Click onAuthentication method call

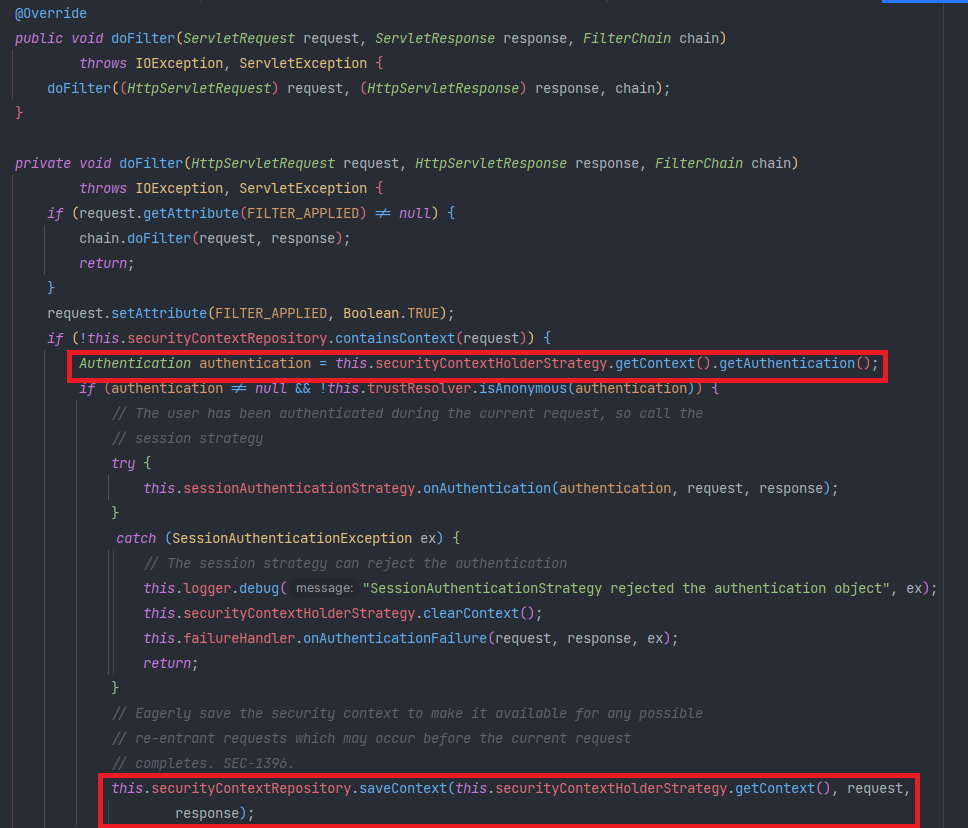pyautogui.click(x=486, y=488)
